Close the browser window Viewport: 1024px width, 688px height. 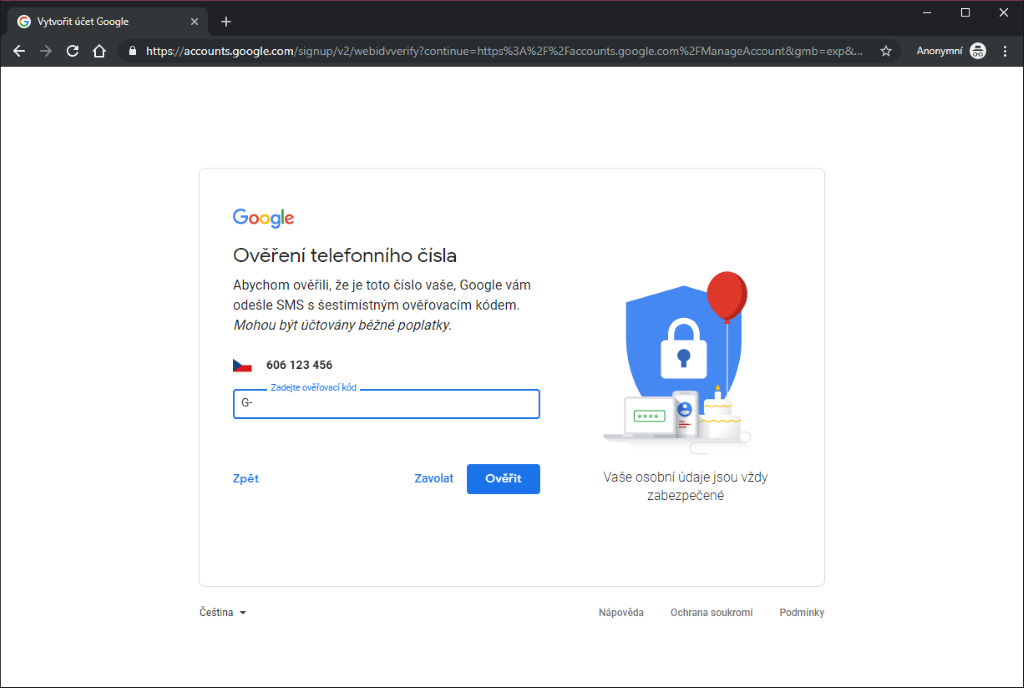tap(1004, 12)
